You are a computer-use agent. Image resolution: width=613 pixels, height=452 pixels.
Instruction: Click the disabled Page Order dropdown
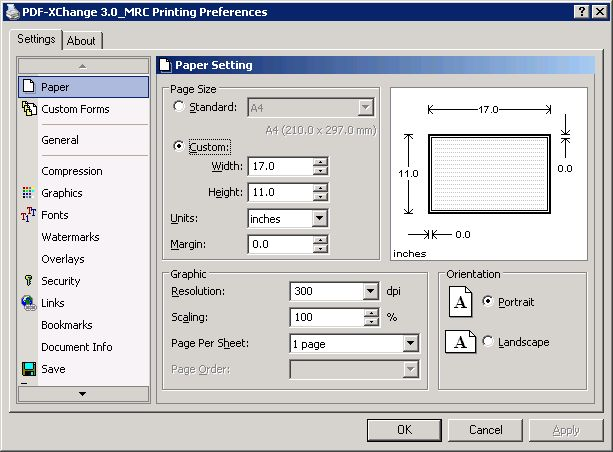(x=354, y=369)
